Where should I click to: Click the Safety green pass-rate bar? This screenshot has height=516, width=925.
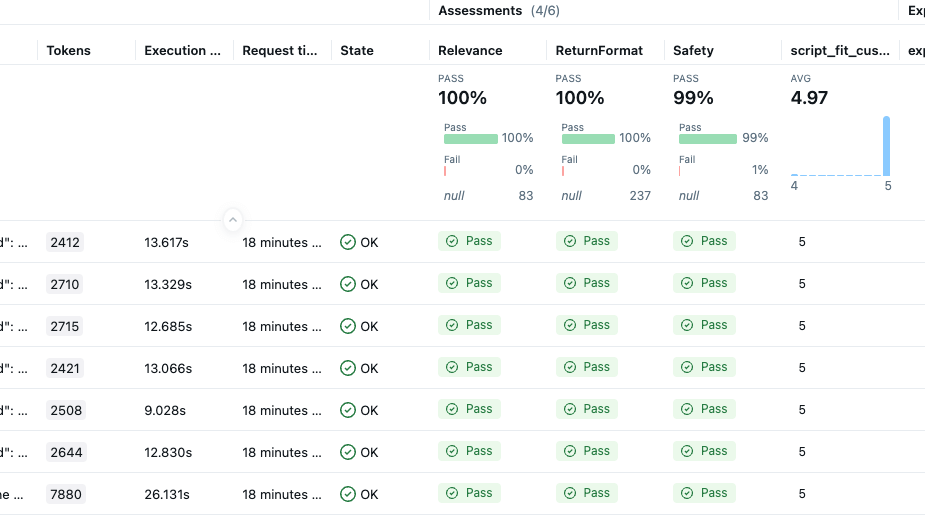[708, 139]
